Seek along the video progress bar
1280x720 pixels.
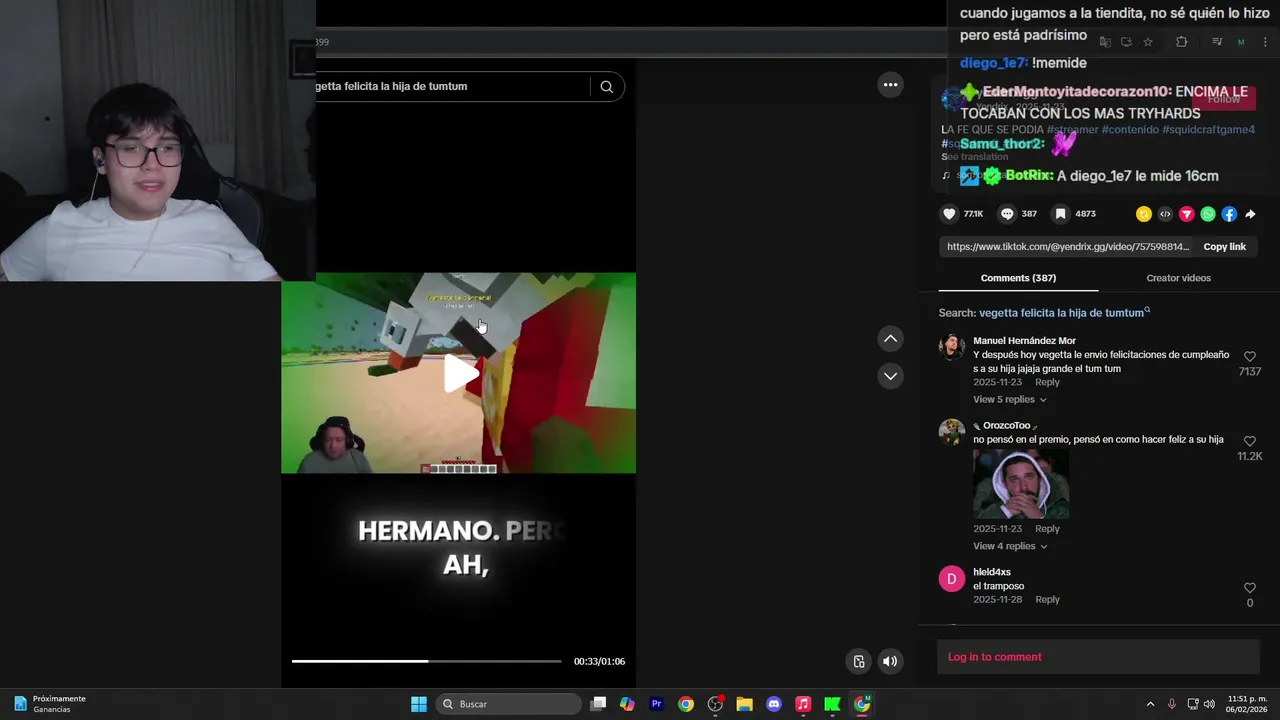[x=426, y=661]
